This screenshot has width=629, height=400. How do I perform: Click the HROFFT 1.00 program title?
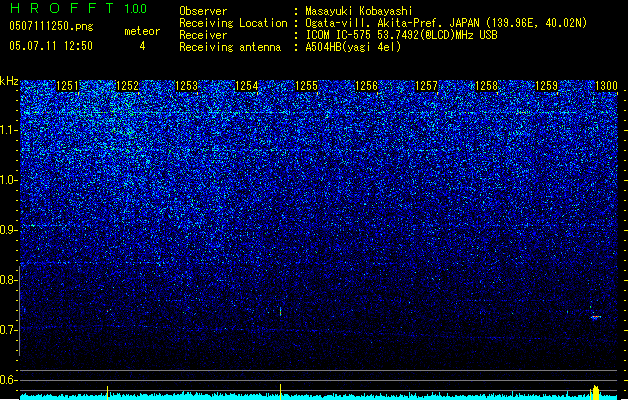pyautogui.click(x=79, y=8)
